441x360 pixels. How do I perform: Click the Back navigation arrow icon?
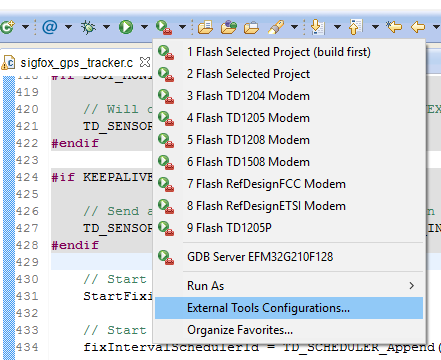click(x=418, y=27)
